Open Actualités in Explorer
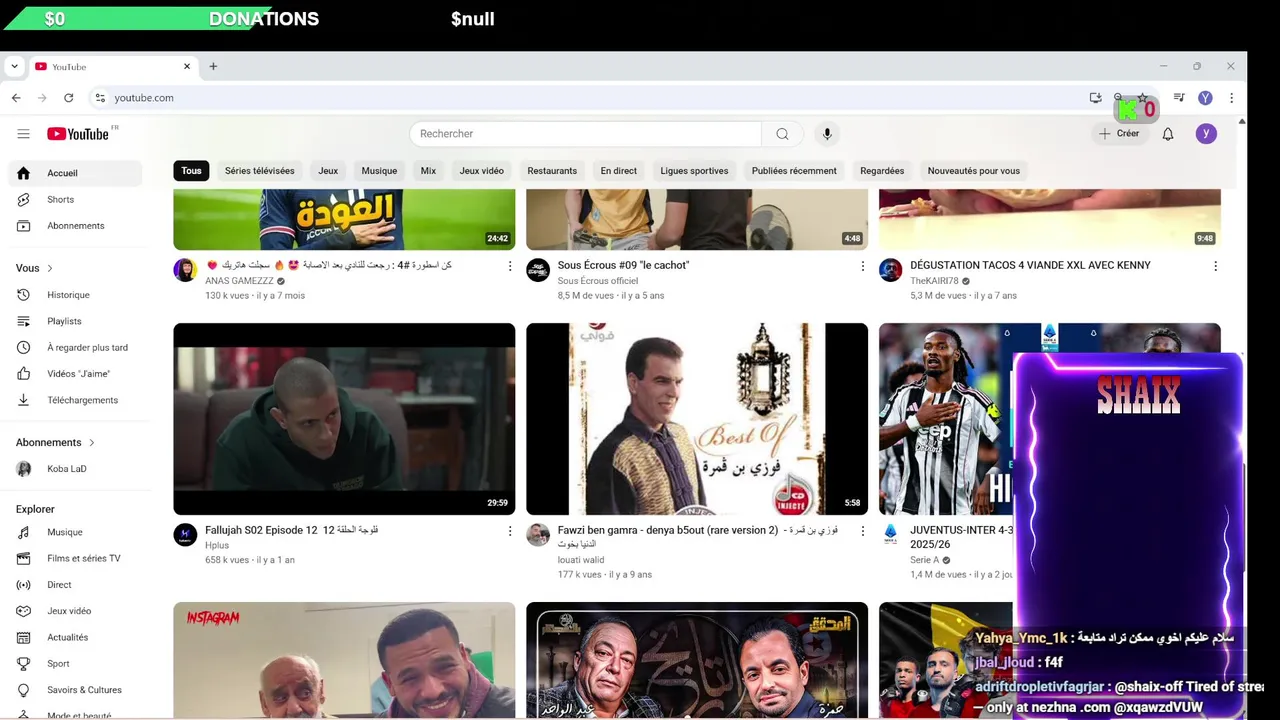Viewport: 1280px width, 720px height. pyautogui.click(x=76, y=637)
